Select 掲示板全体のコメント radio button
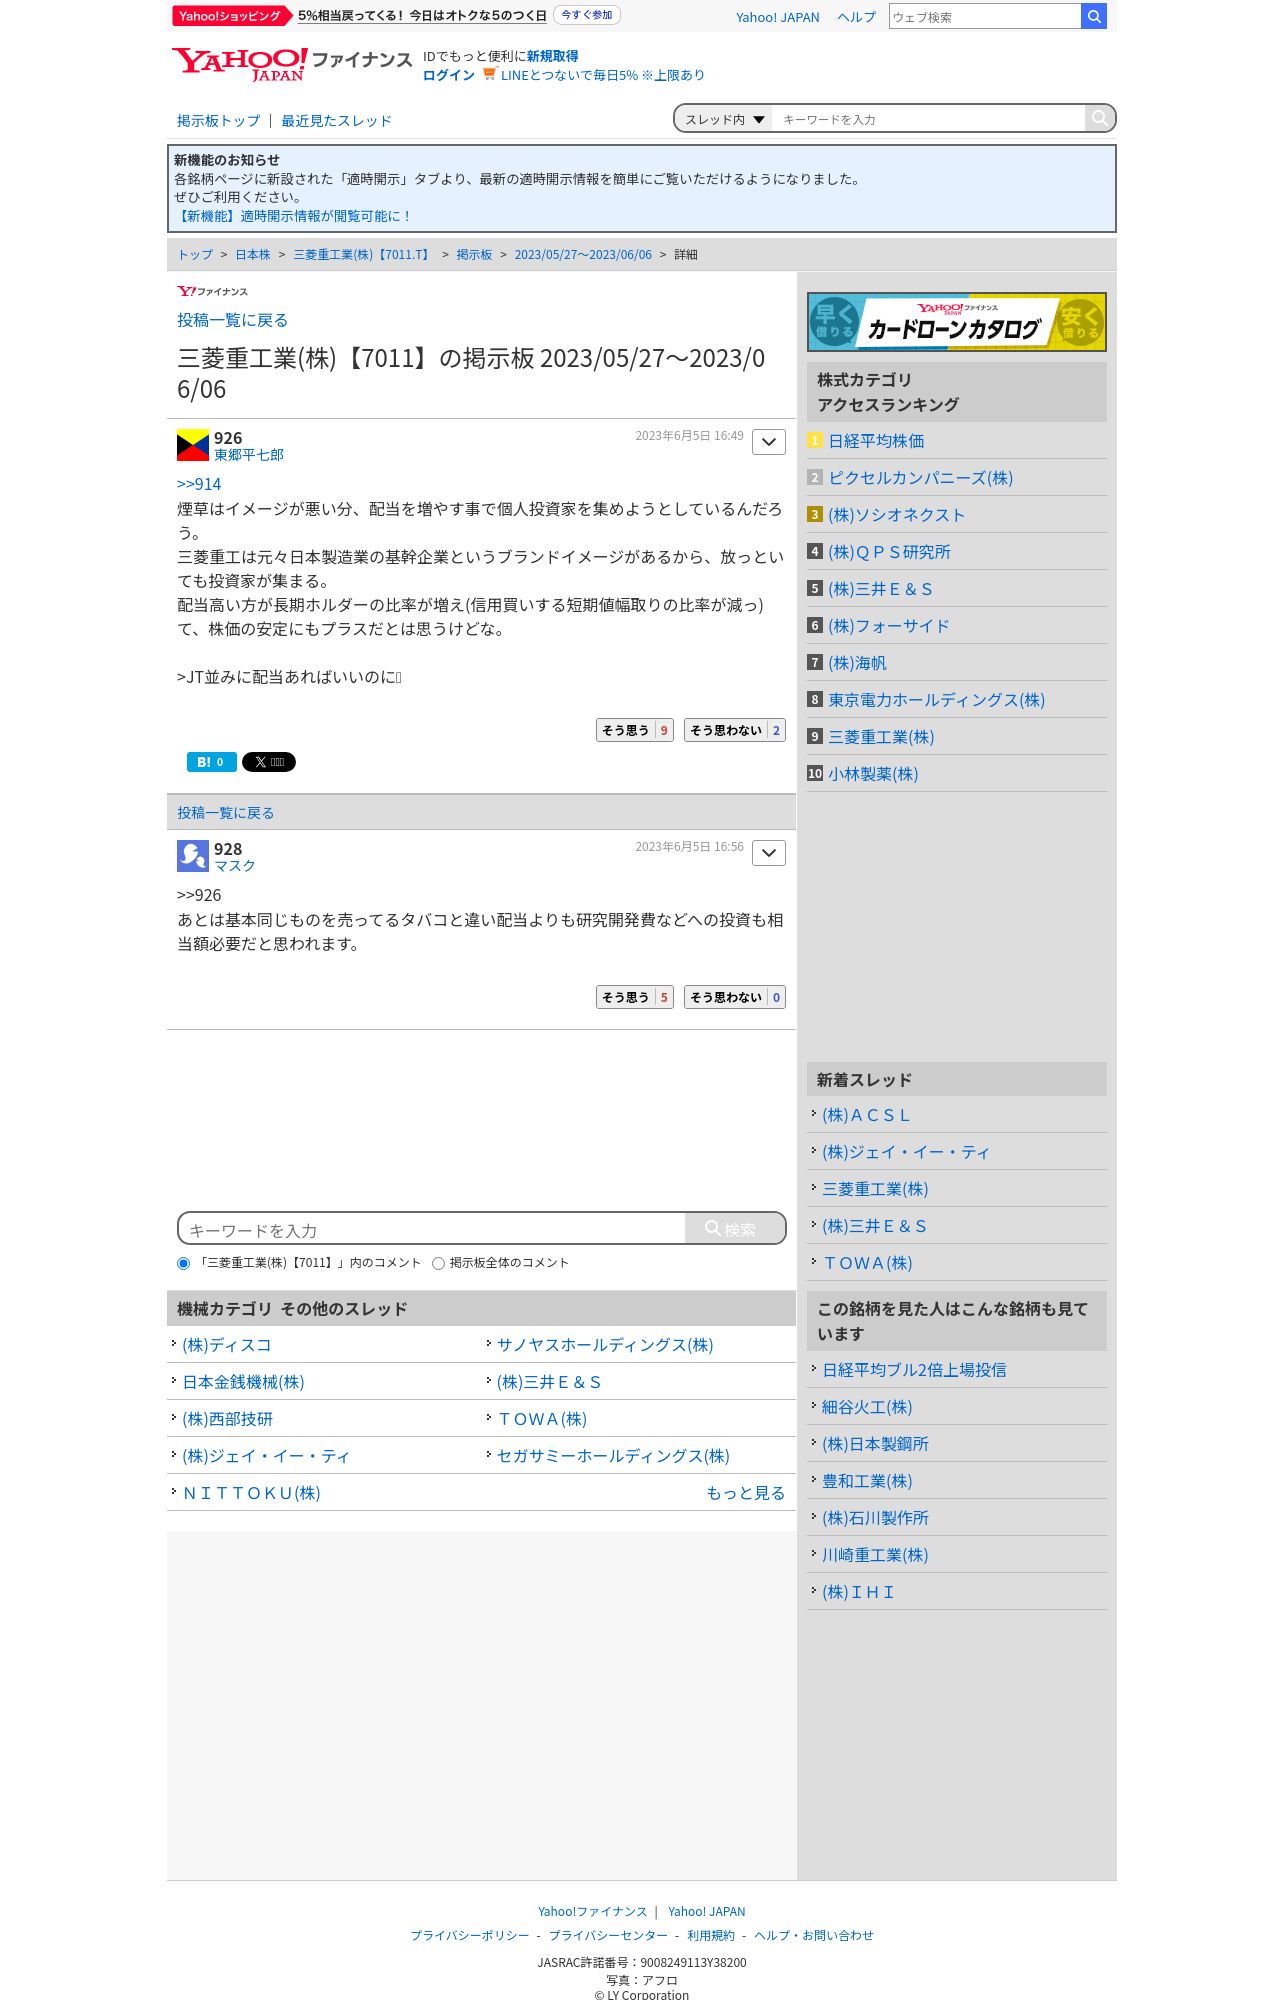The width and height of the screenshot is (1284, 2000). [x=438, y=1263]
